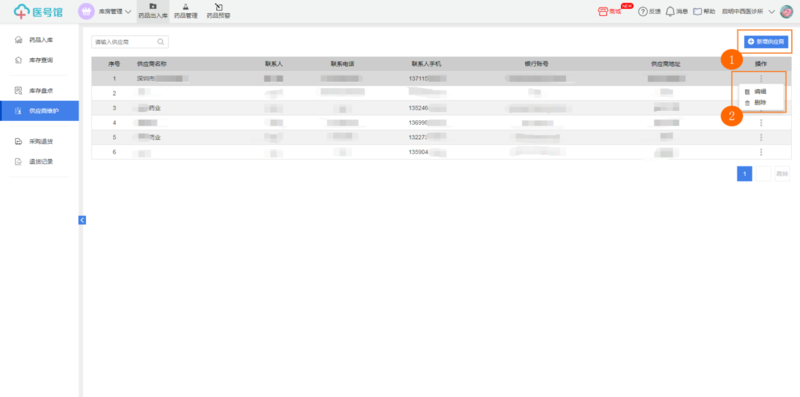Screen dimensions: 800x397
Task: Click the mobile number starting 135904
Action: point(428,152)
